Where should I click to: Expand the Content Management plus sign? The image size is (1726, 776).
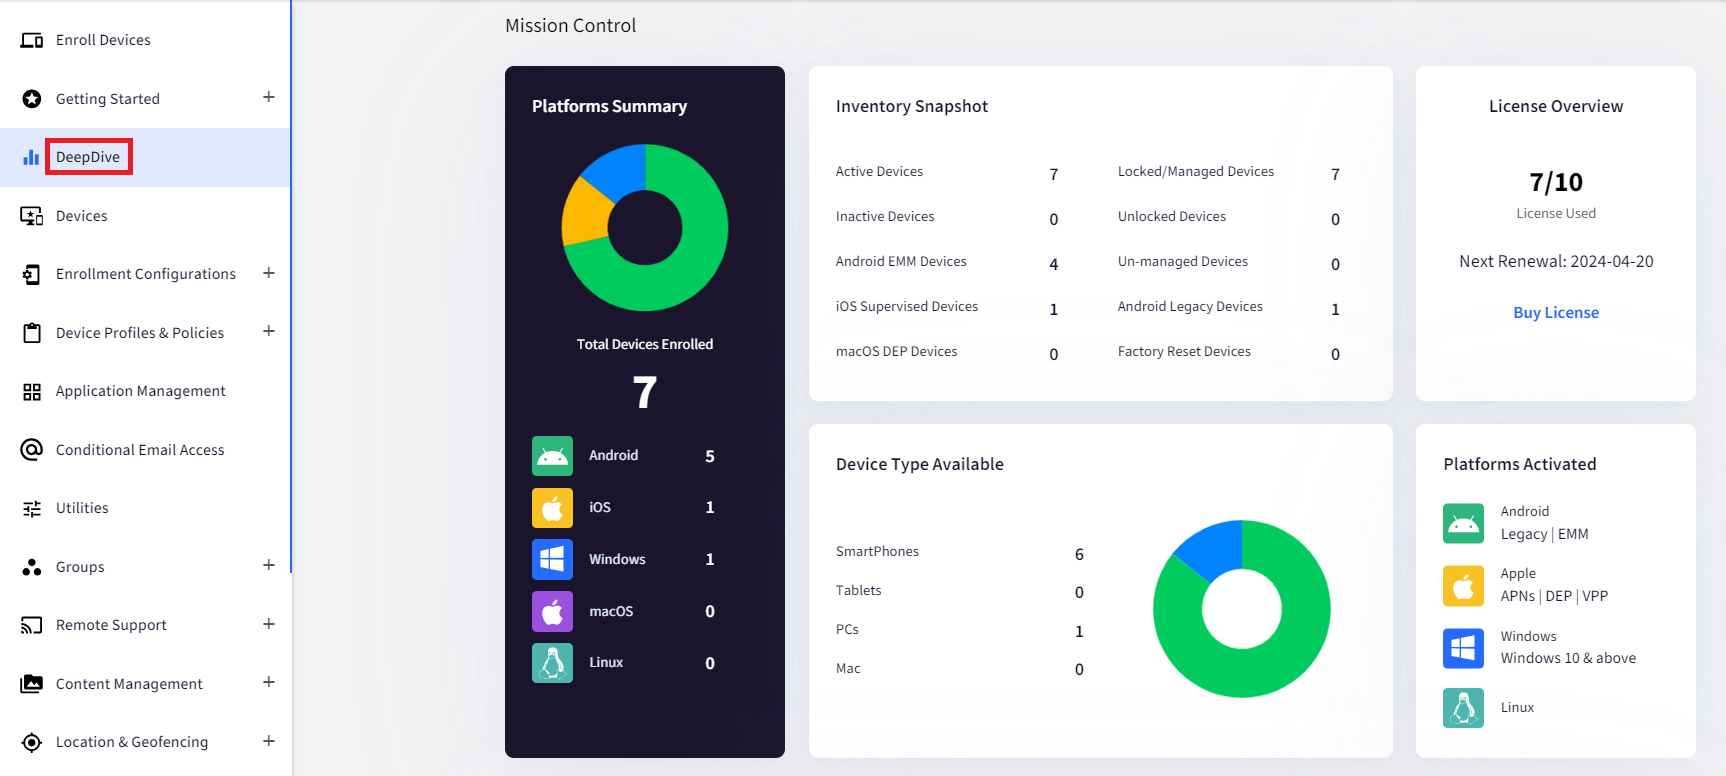(x=269, y=682)
